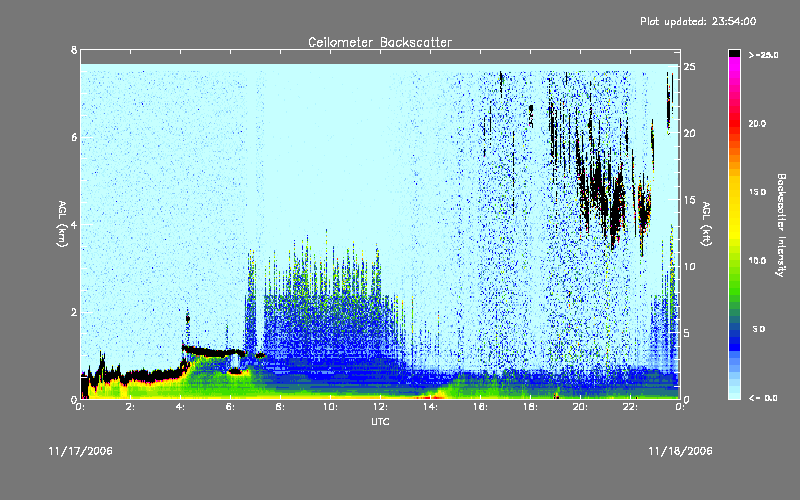Click the '4:' hour tick on UTC axis
This screenshot has width=800, height=500.
click(180, 407)
